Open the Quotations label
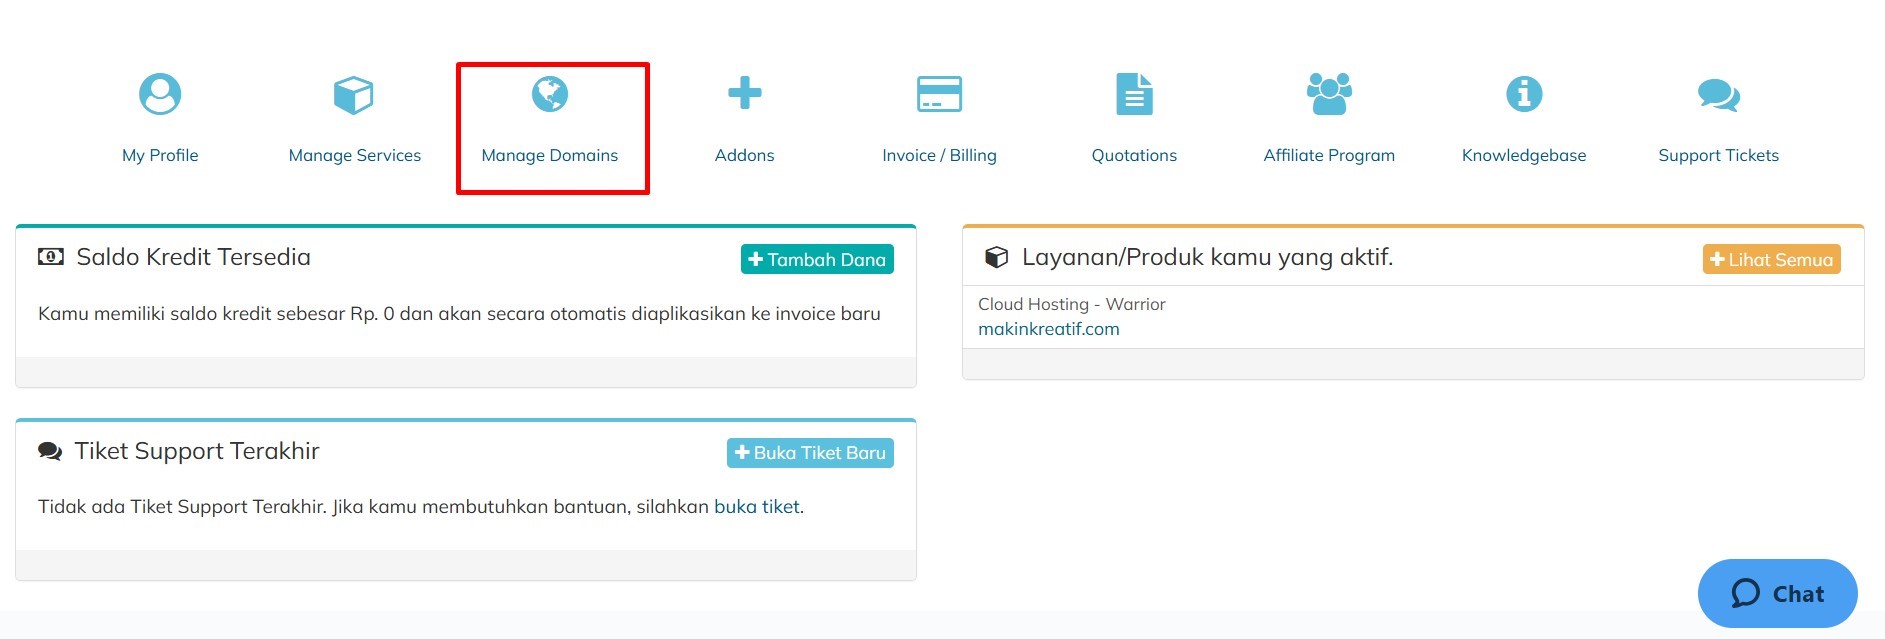The image size is (1885, 639). 1134,155
